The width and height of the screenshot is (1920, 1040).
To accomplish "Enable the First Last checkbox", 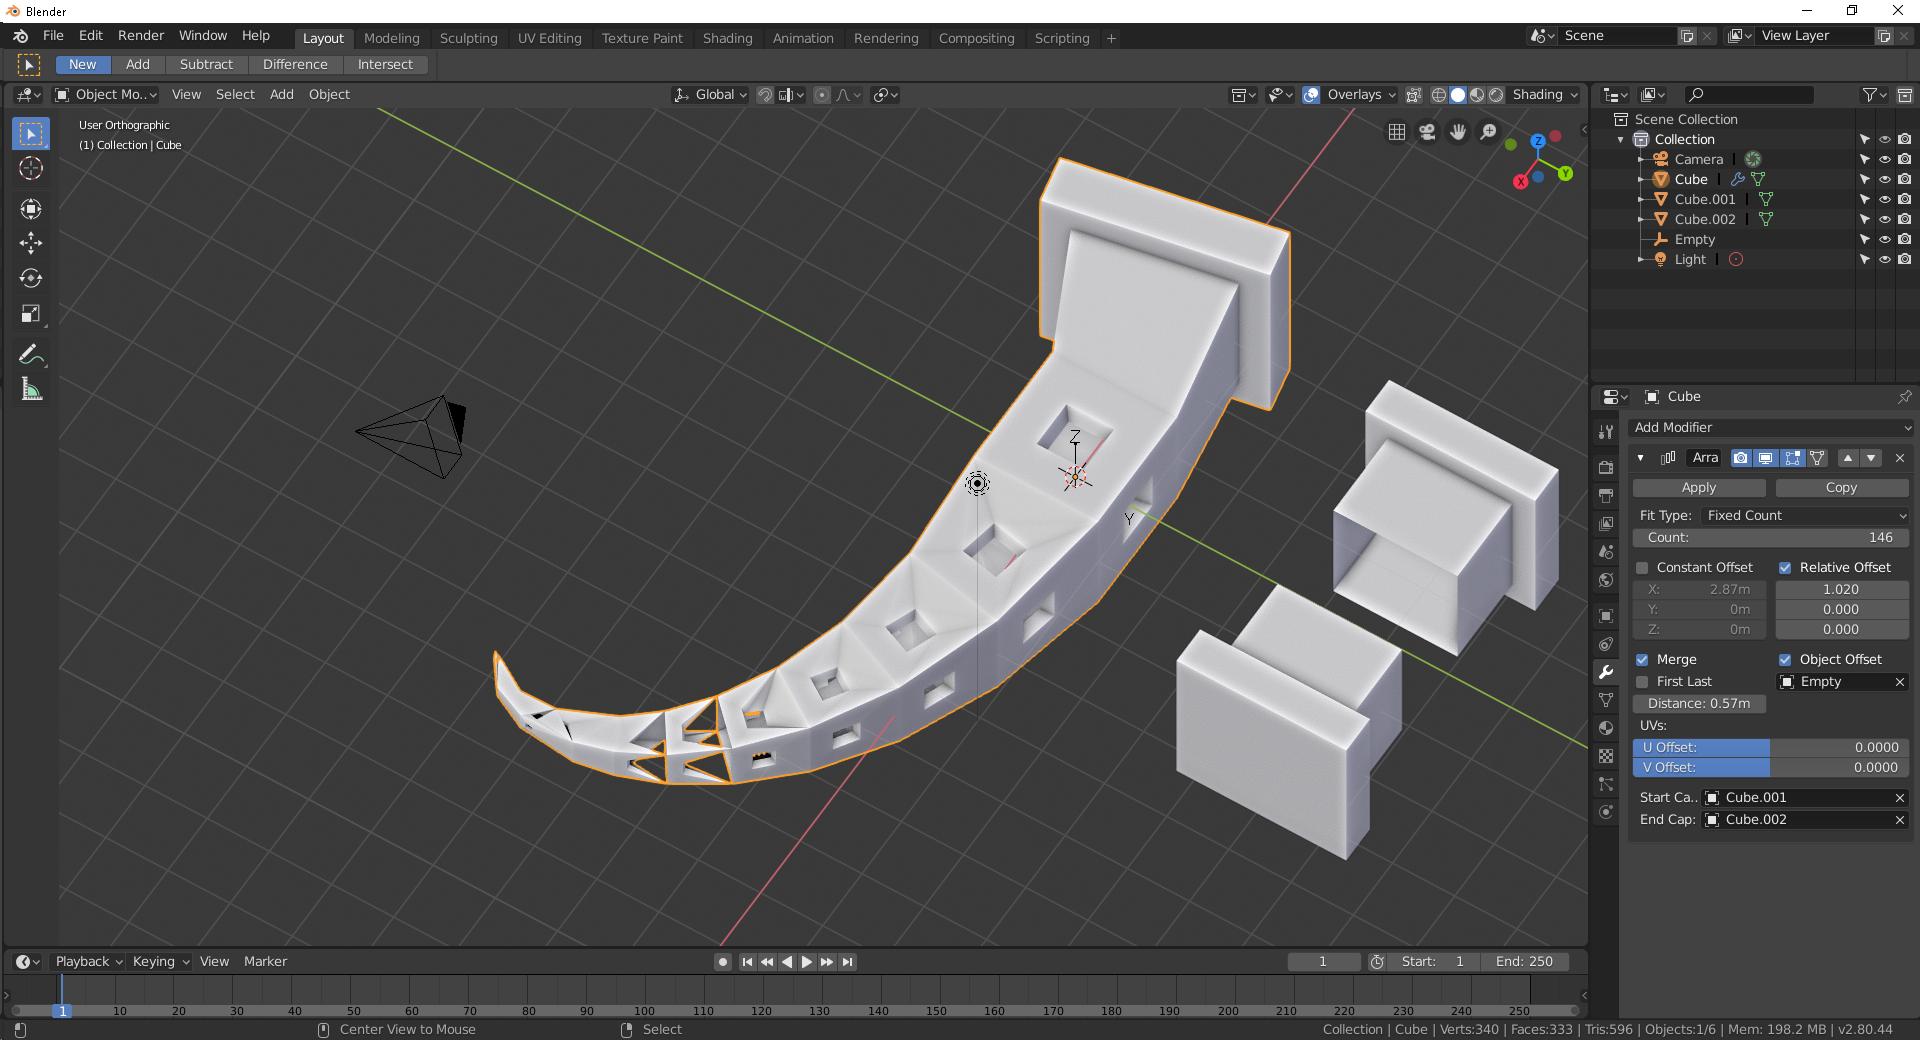I will coord(1642,682).
